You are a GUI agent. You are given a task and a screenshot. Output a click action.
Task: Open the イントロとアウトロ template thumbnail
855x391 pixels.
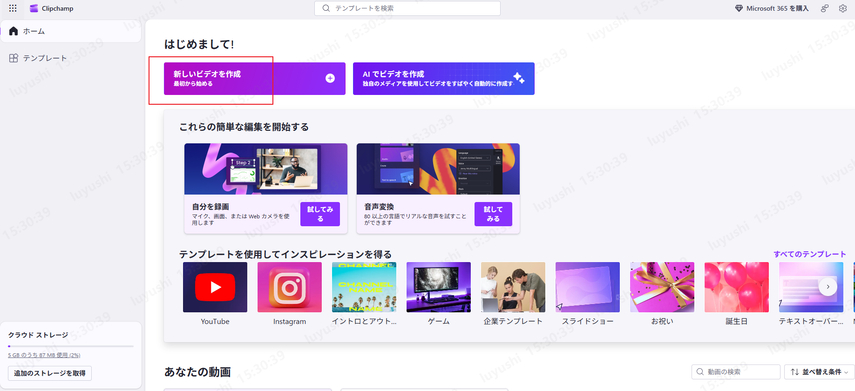pos(364,287)
